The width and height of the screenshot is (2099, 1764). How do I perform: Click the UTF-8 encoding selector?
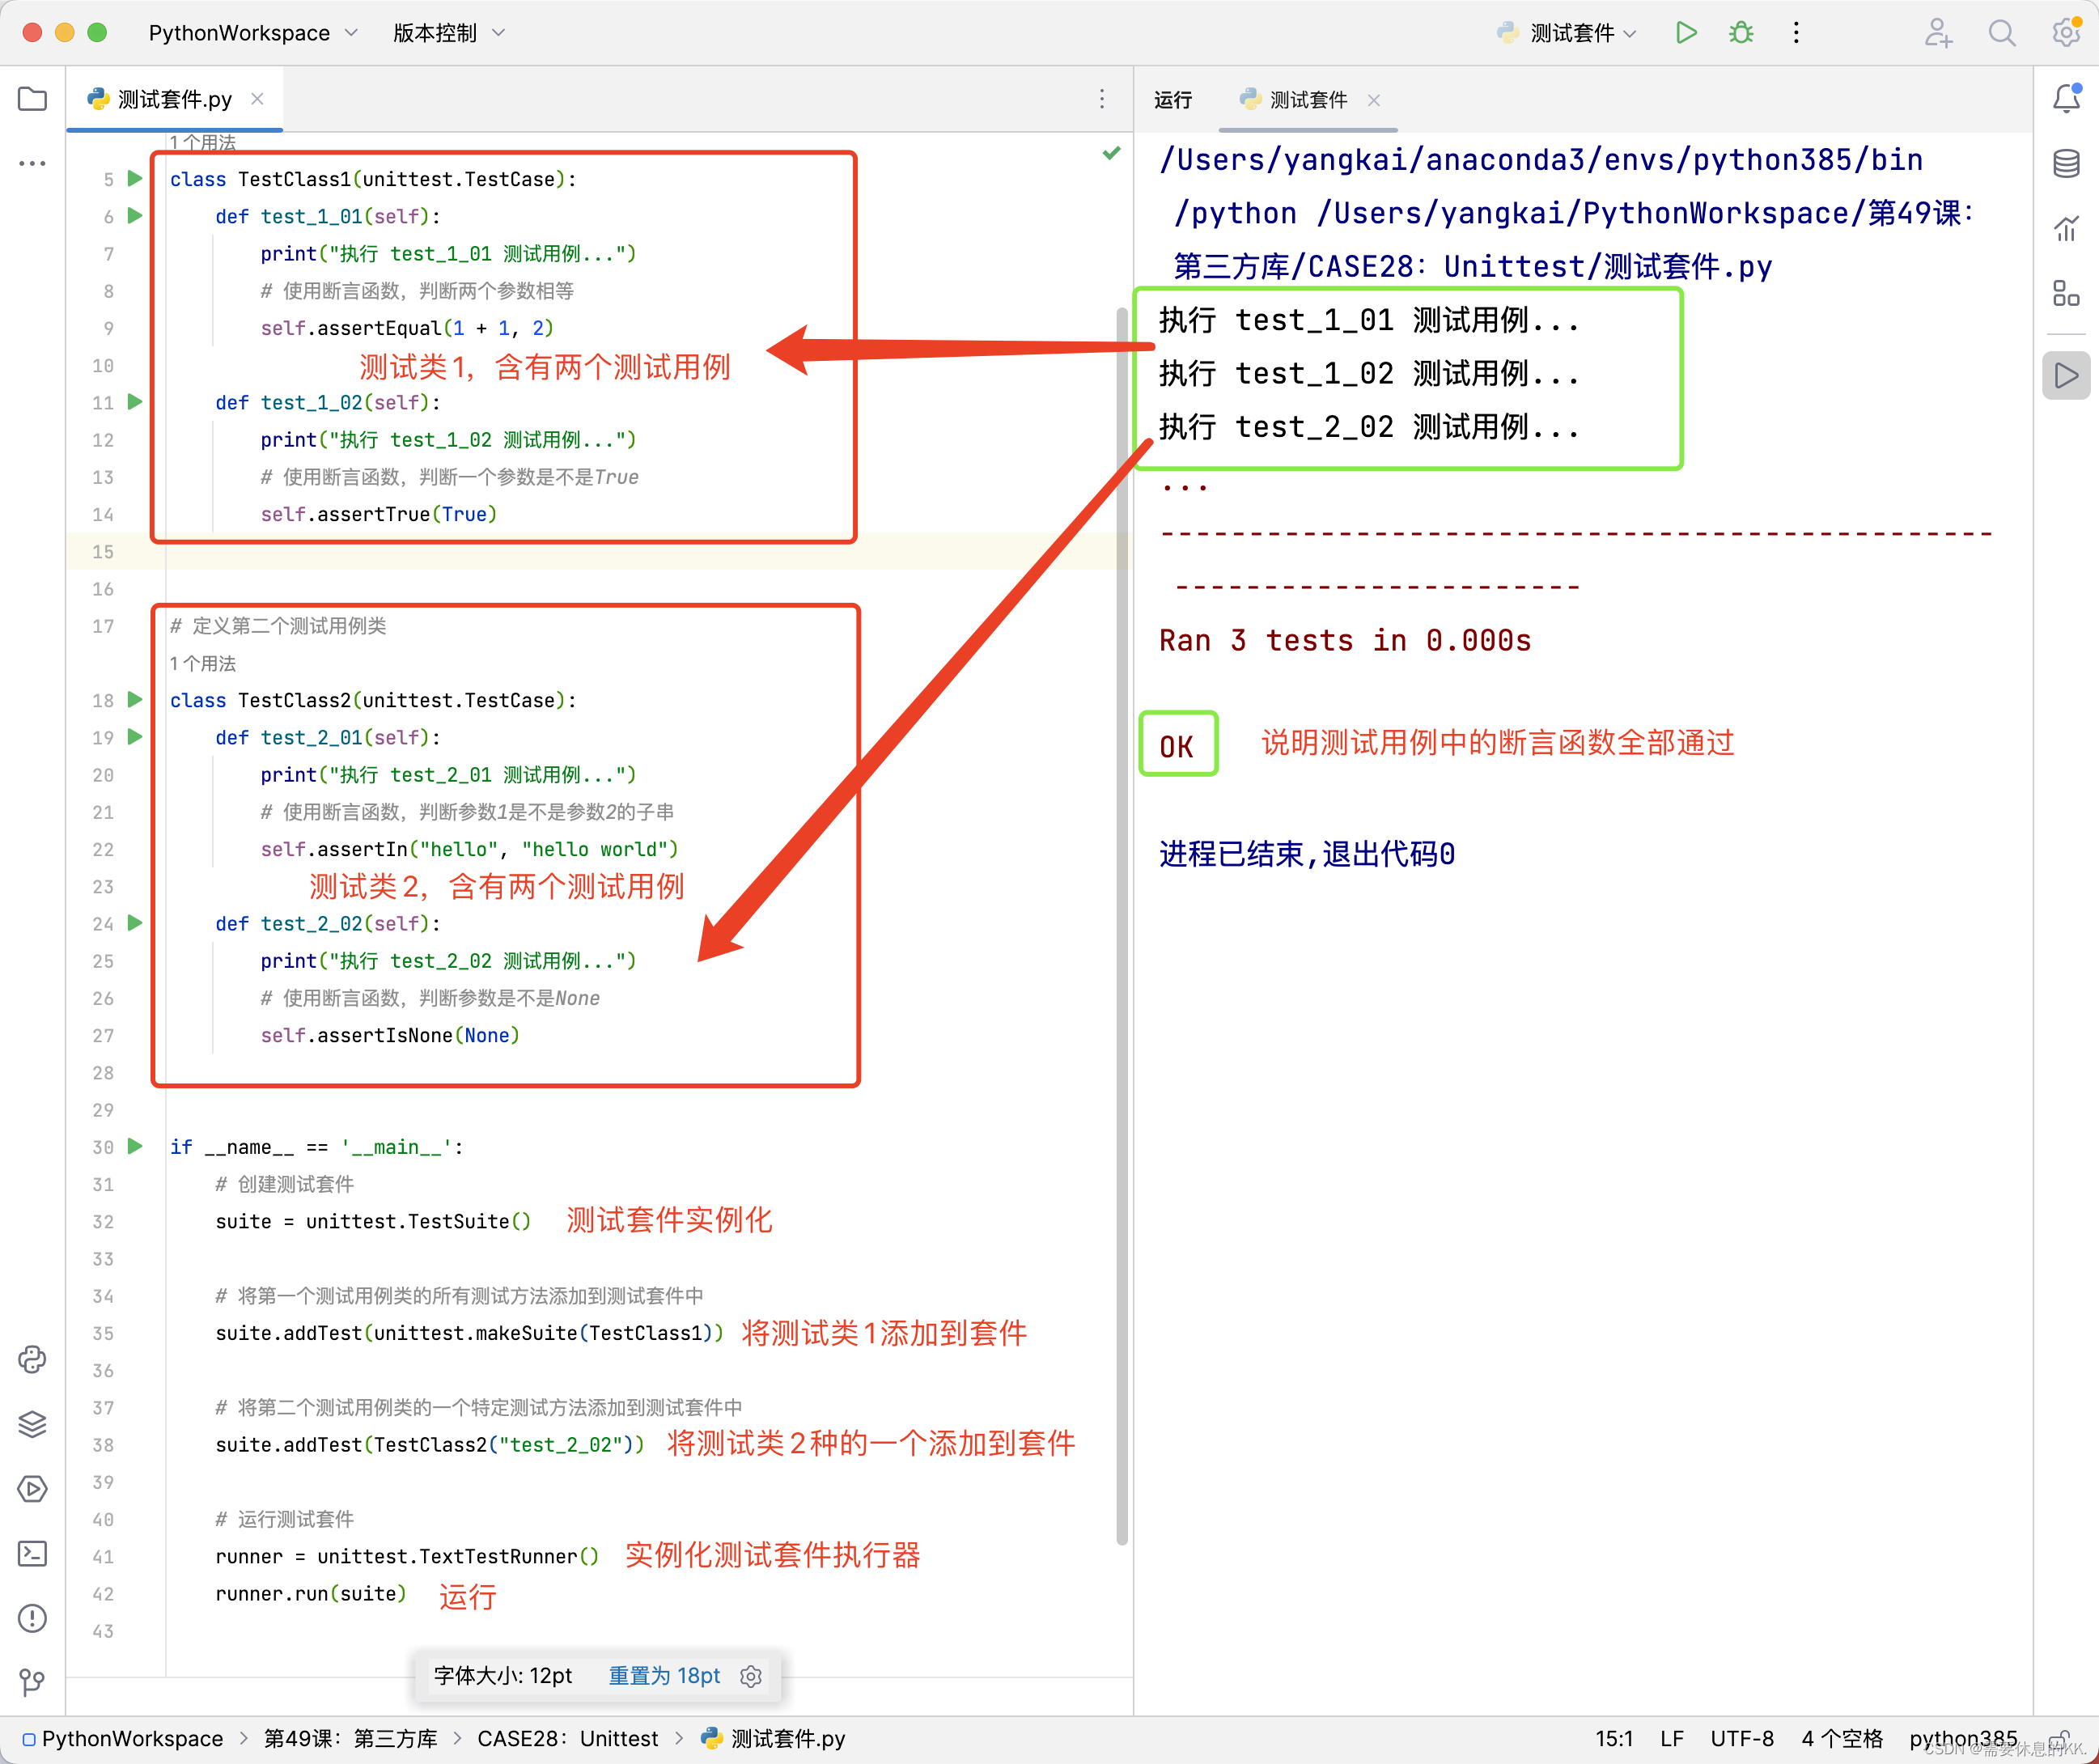pyautogui.click(x=1742, y=1739)
